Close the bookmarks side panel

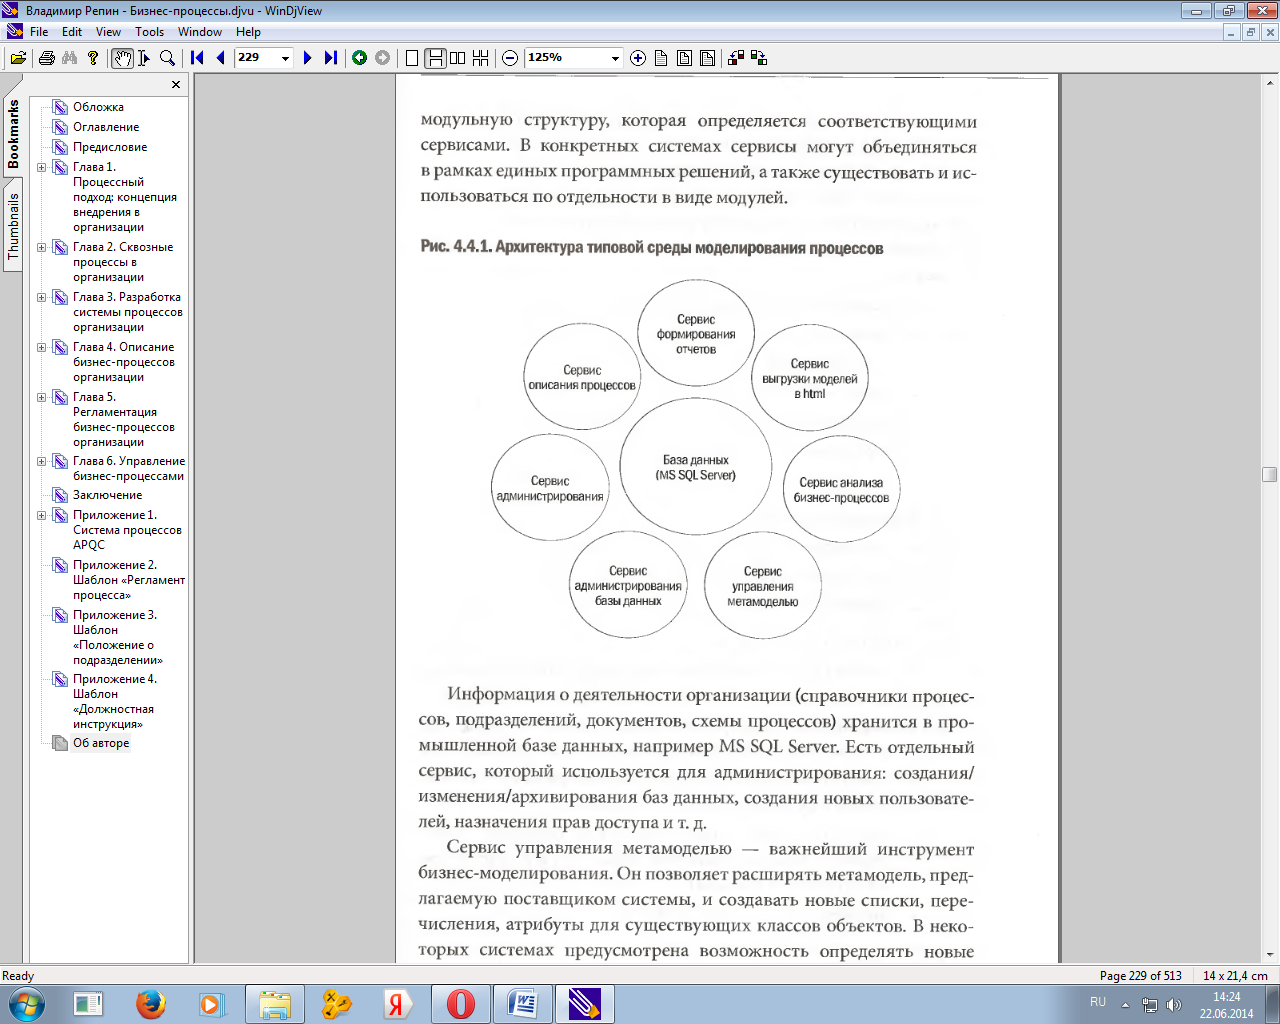(176, 85)
